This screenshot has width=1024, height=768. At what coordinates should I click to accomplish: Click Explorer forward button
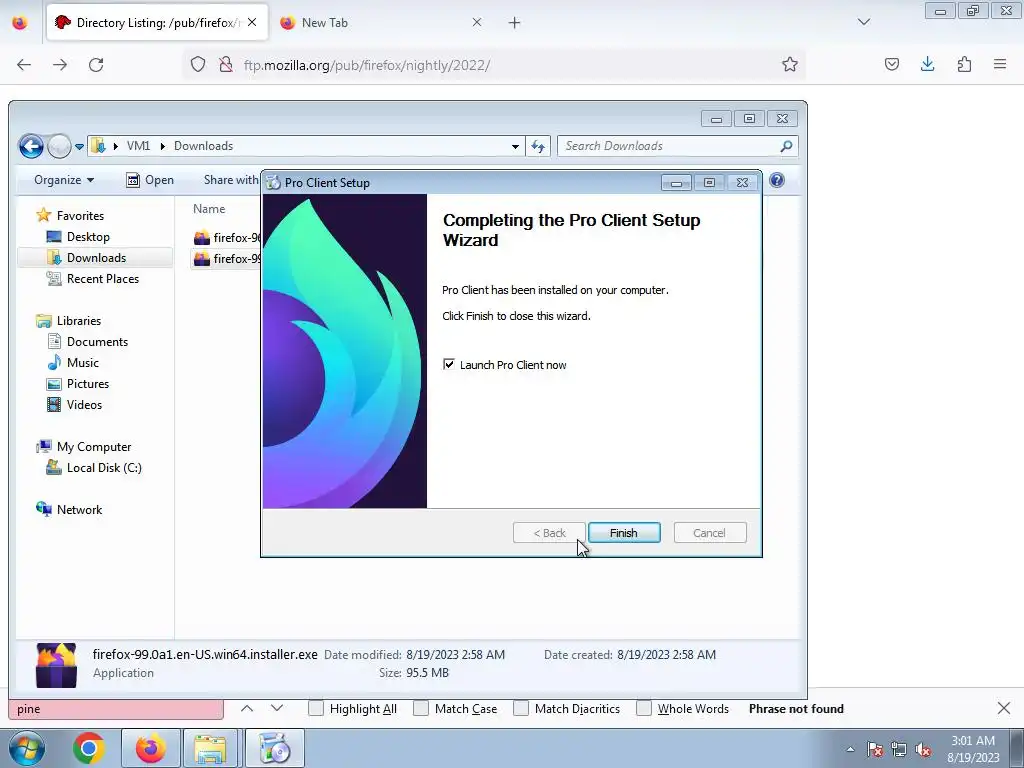point(59,146)
